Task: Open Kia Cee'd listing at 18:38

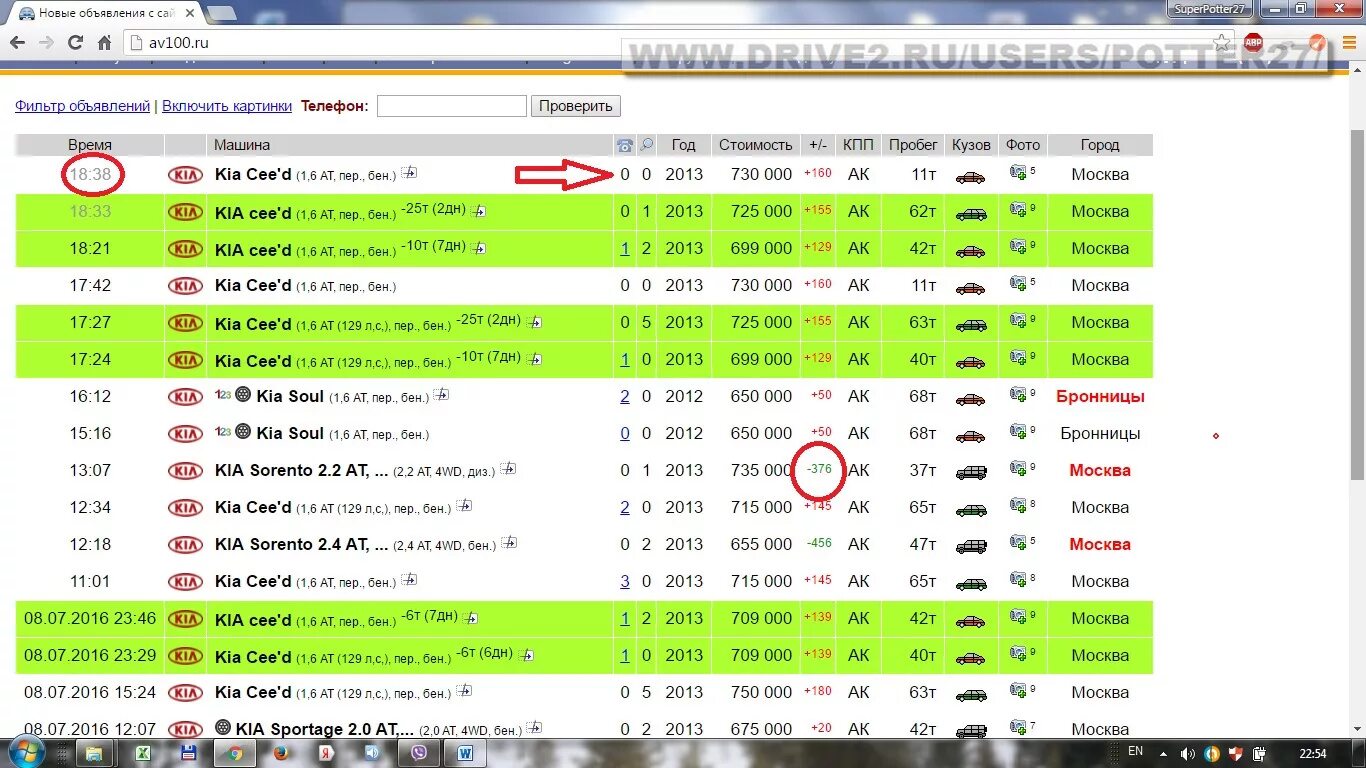Action: point(253,174)
